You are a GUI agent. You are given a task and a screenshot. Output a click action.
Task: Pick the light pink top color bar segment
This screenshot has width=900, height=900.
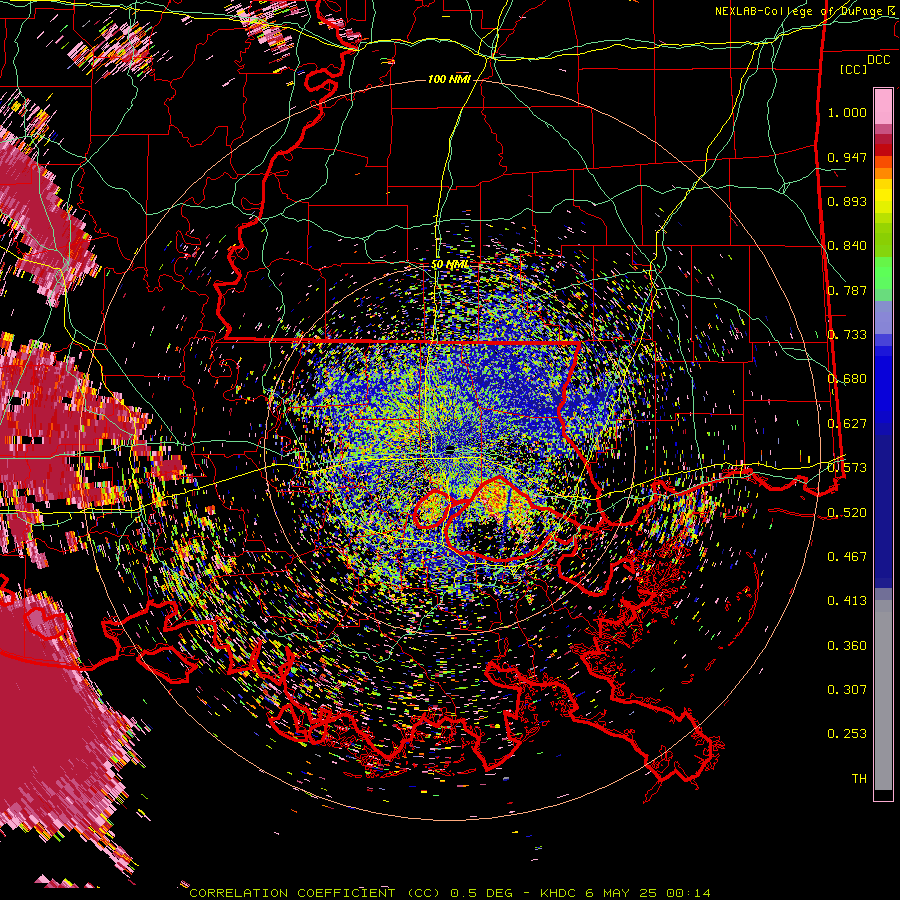click(883, 107)
